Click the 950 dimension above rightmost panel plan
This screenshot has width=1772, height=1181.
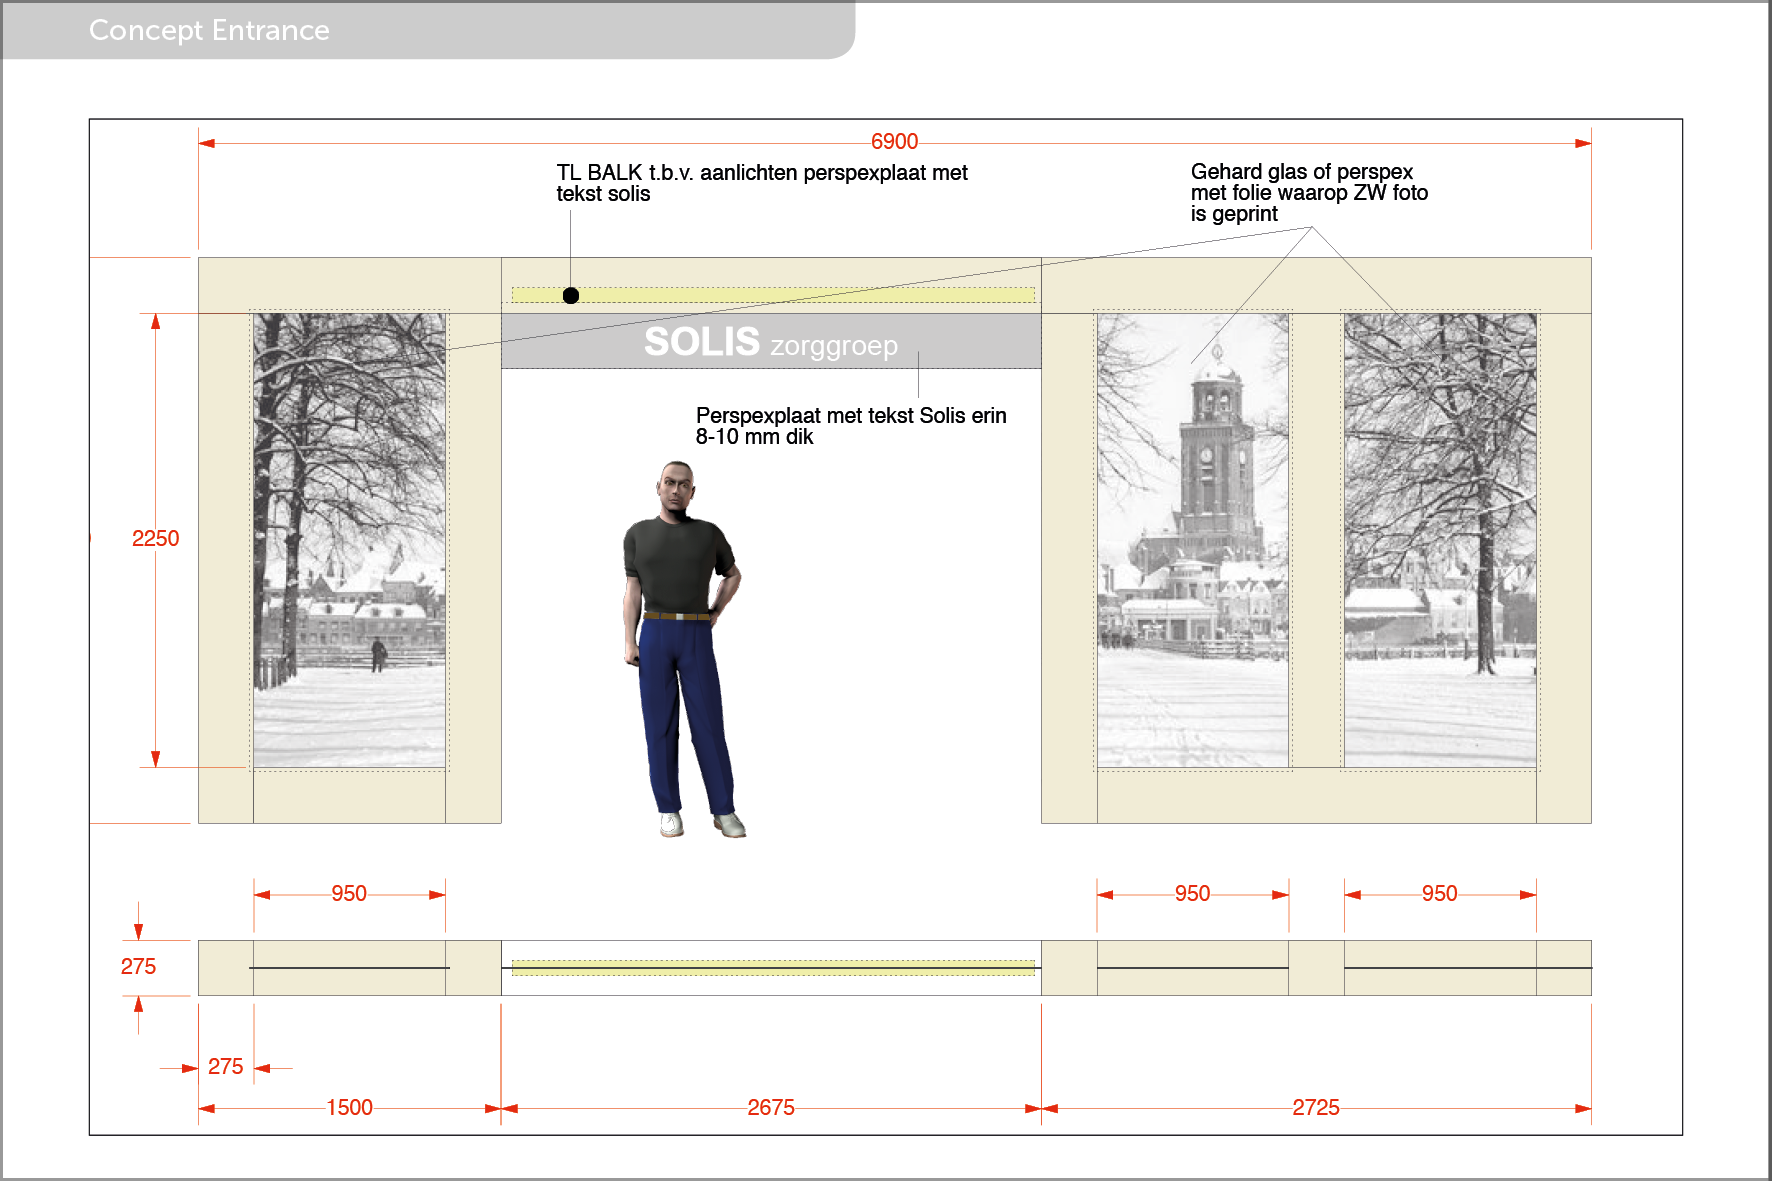click(x=1439, y=894)
